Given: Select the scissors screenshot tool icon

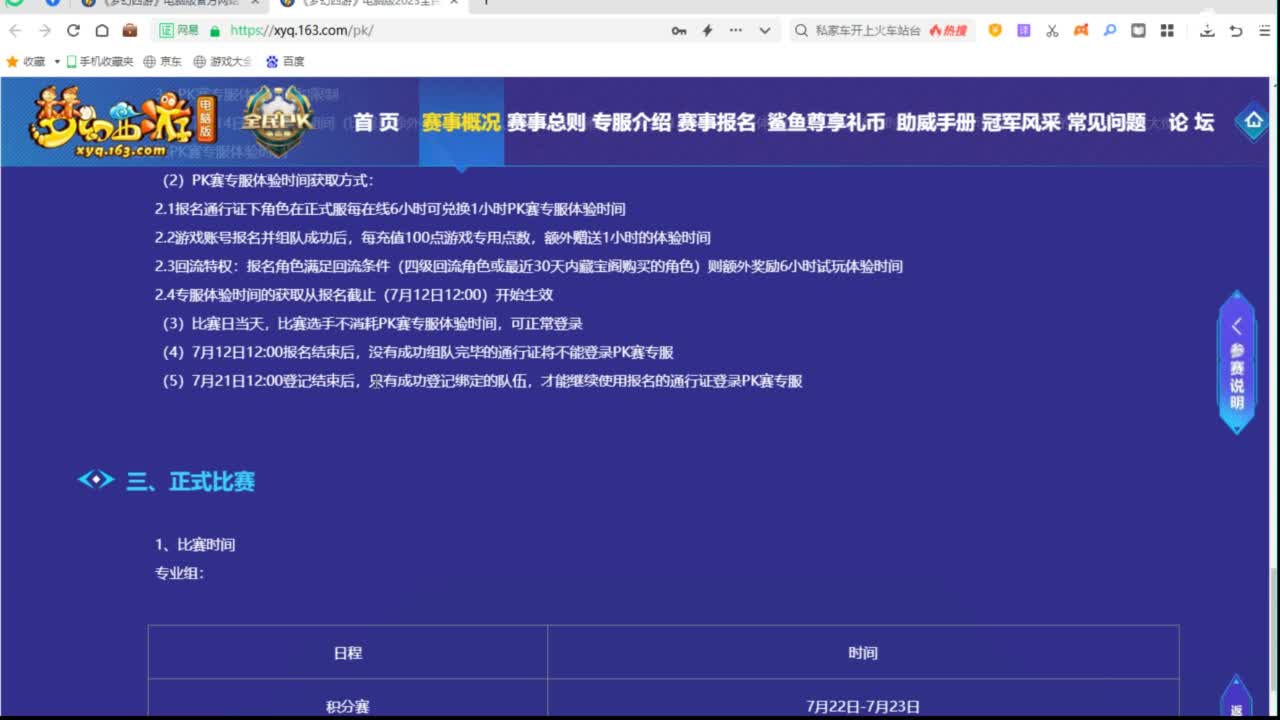Looking at the screenshot, I should [x=1051, y=31].
